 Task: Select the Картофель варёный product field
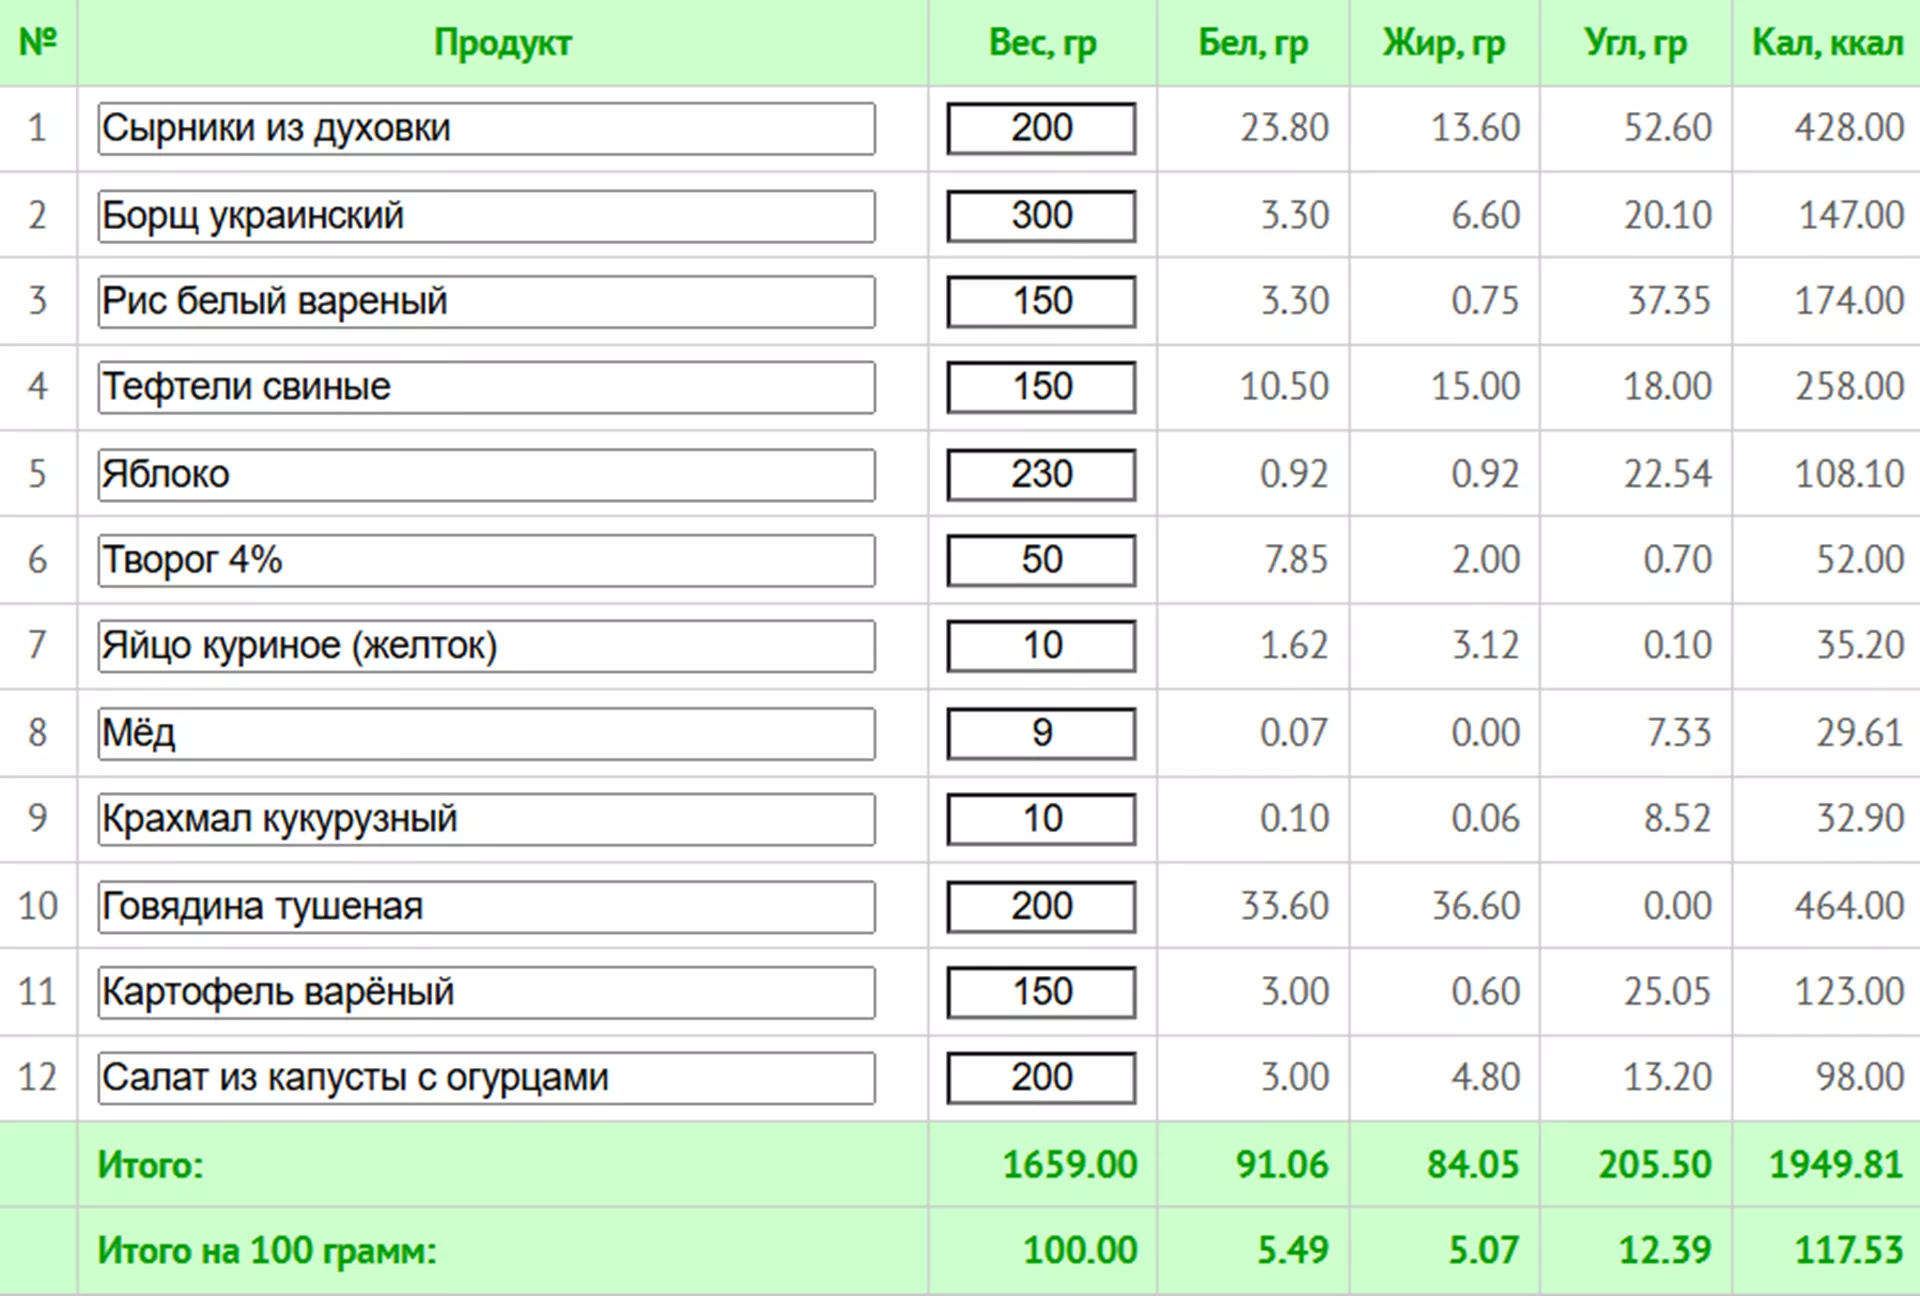pyautogui.click(x=486, y=992)
